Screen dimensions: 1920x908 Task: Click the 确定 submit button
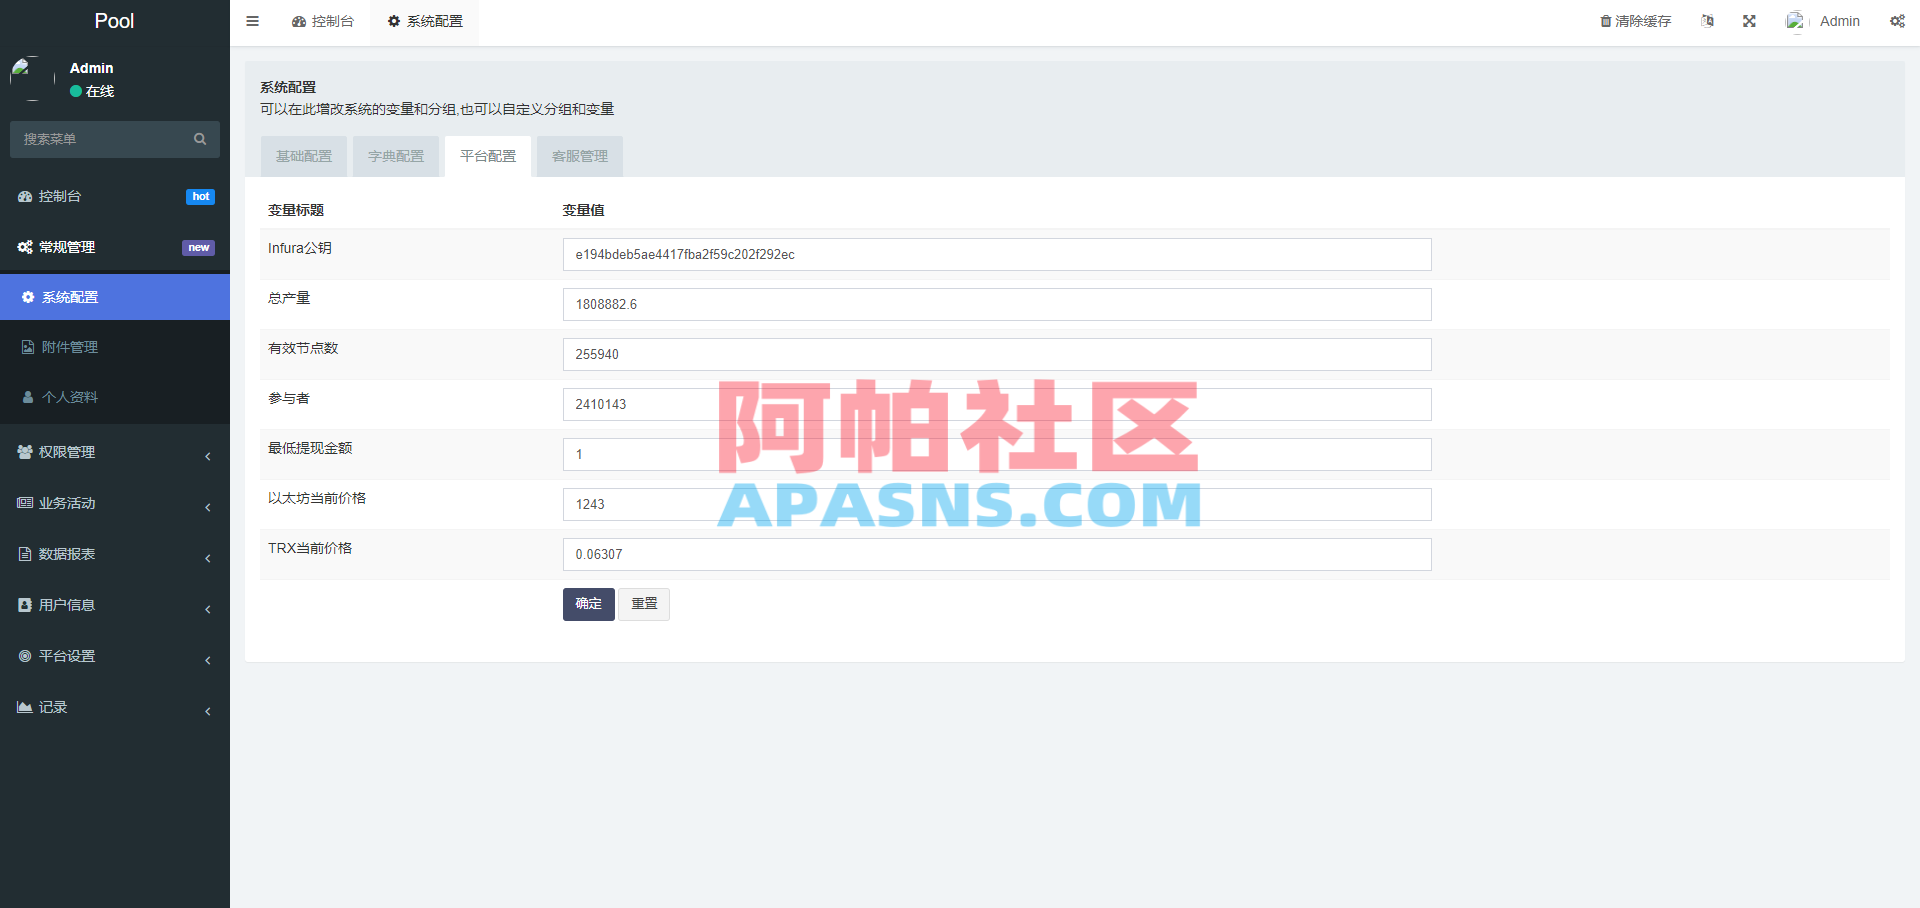(x=588, y=604)
